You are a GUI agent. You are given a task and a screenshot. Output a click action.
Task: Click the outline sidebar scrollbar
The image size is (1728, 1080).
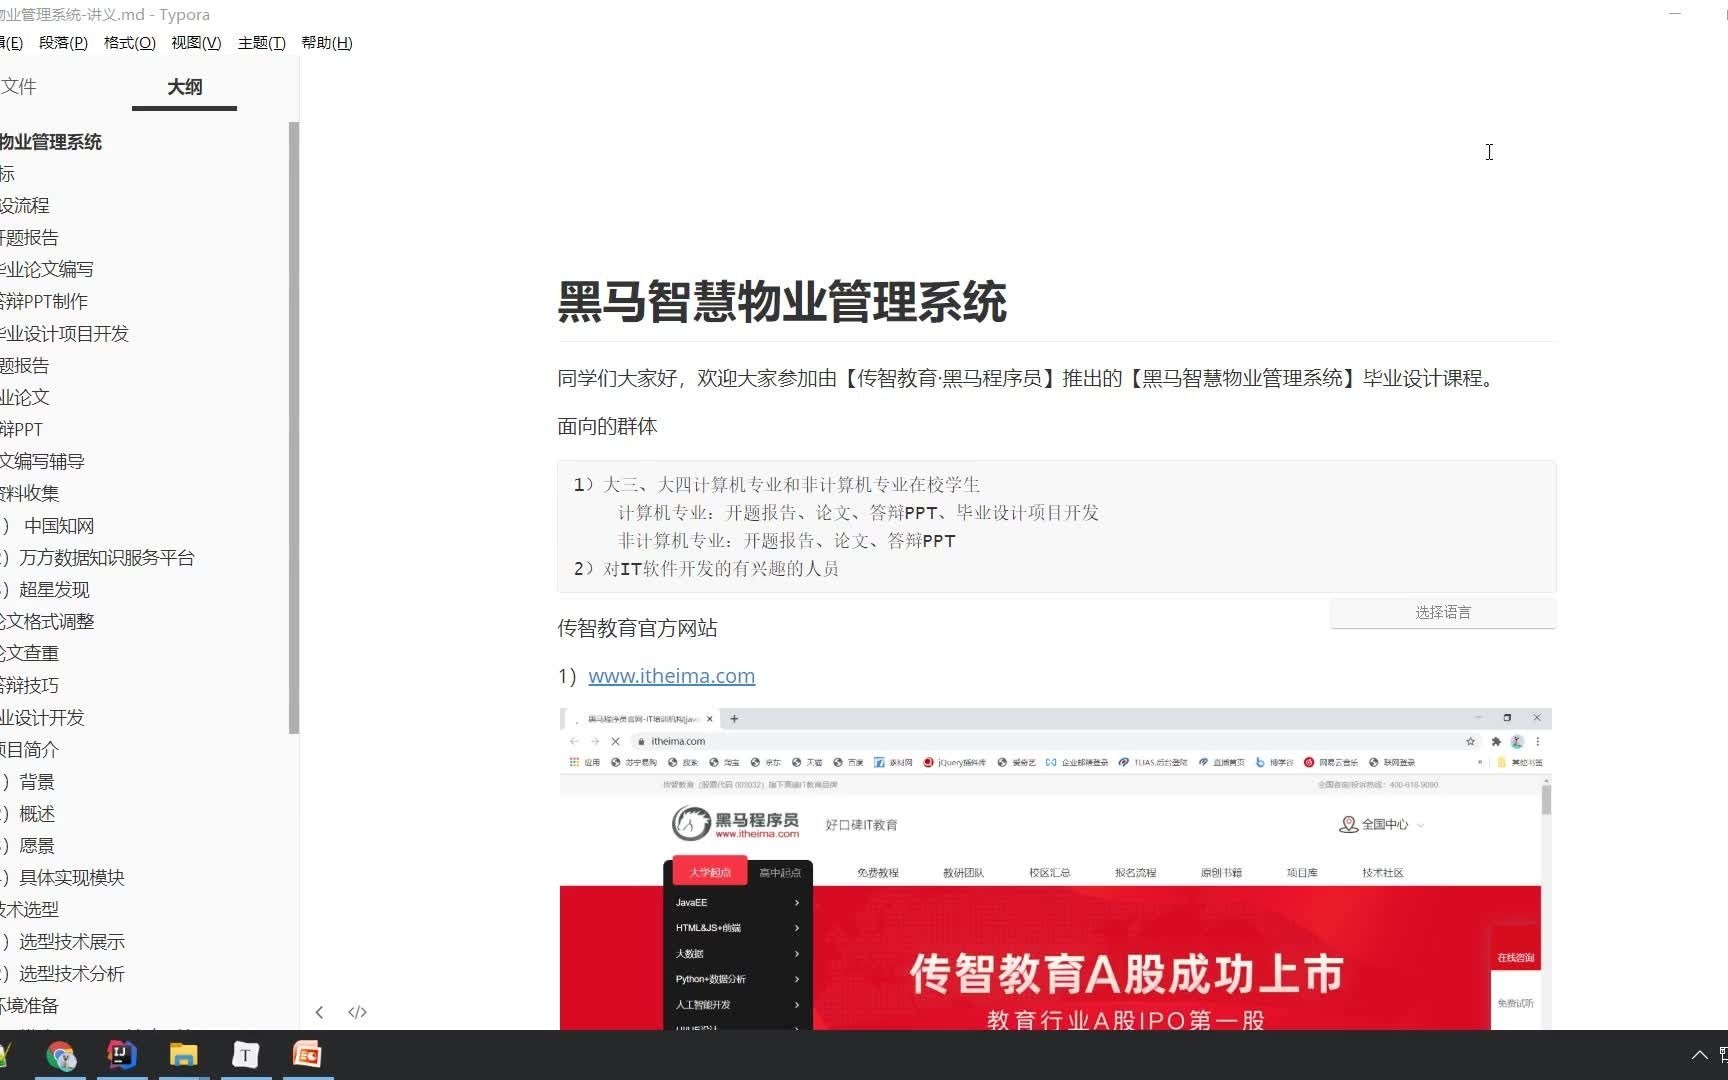coord(293,428)
